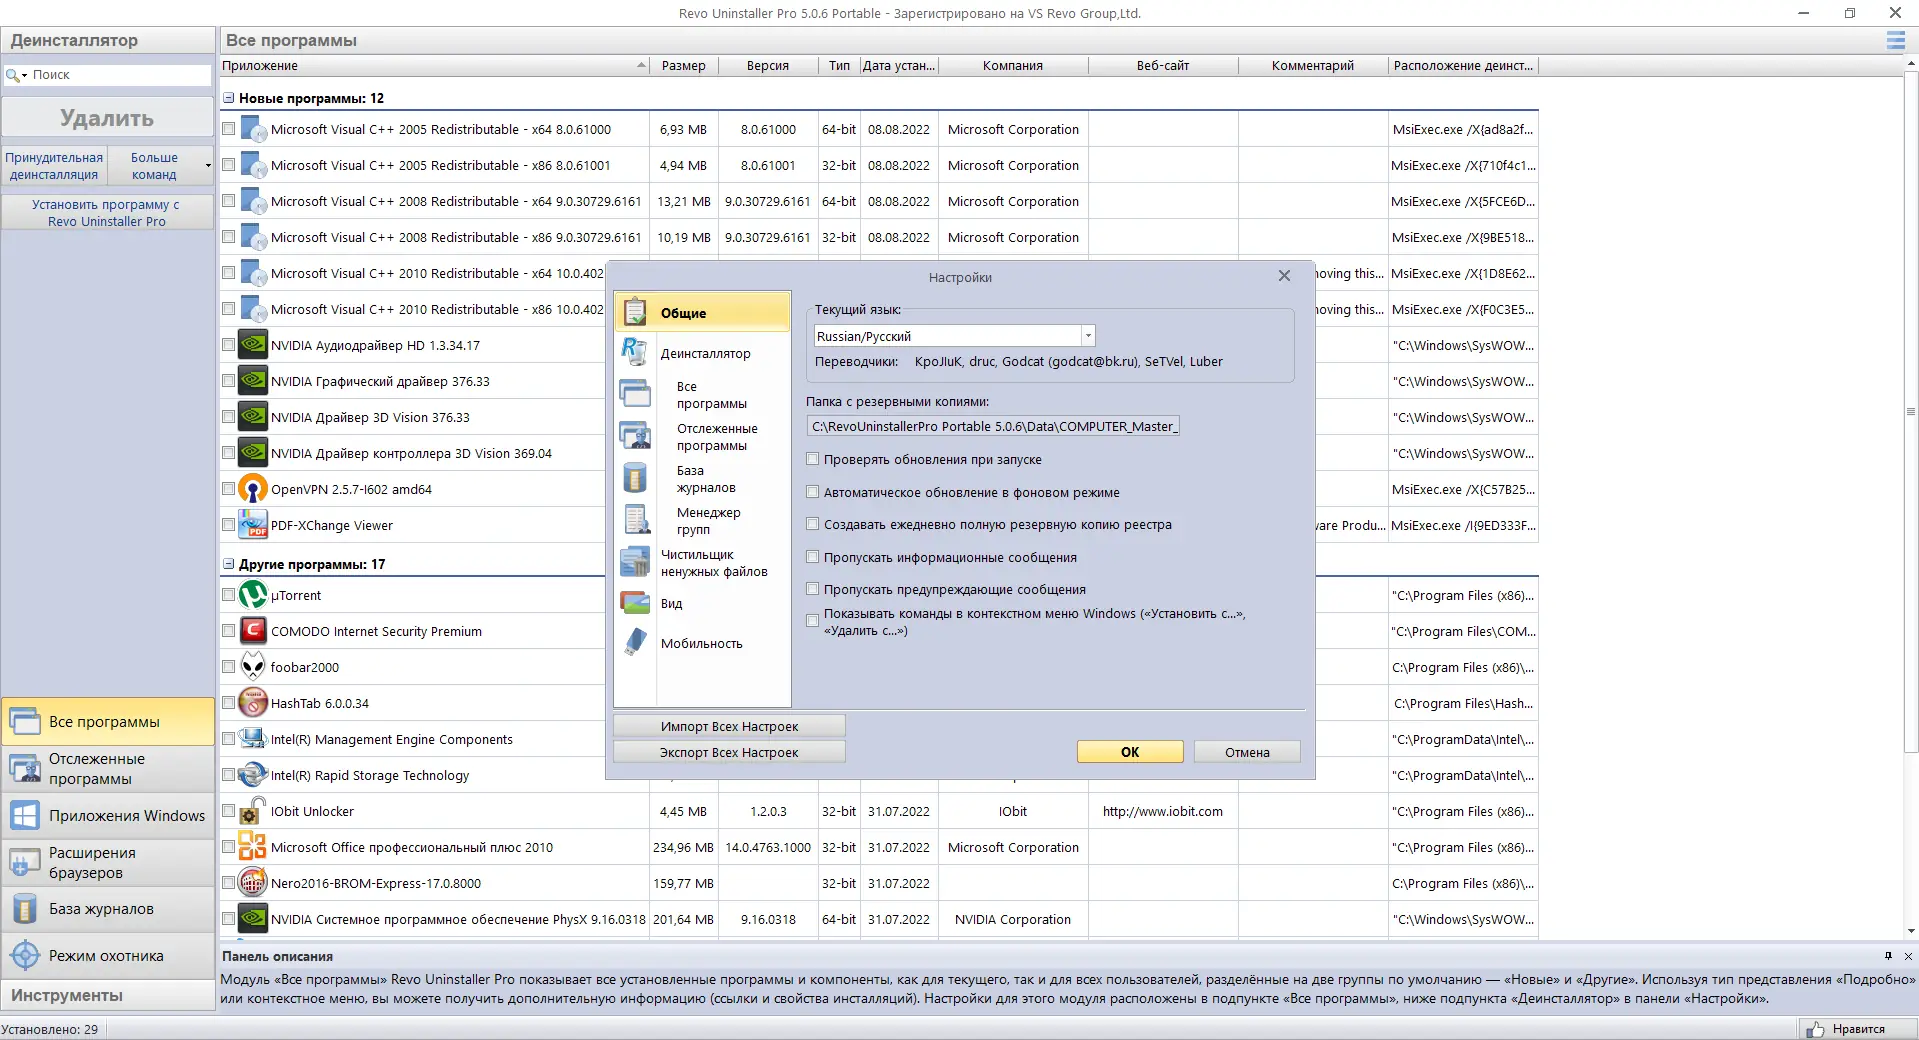Image resolution: width=1919 pixels, height=1040 pixels.
Task: Click the Uninstaller settings icon in dialog
Action: pyautogui.click(x=635, y=352)
